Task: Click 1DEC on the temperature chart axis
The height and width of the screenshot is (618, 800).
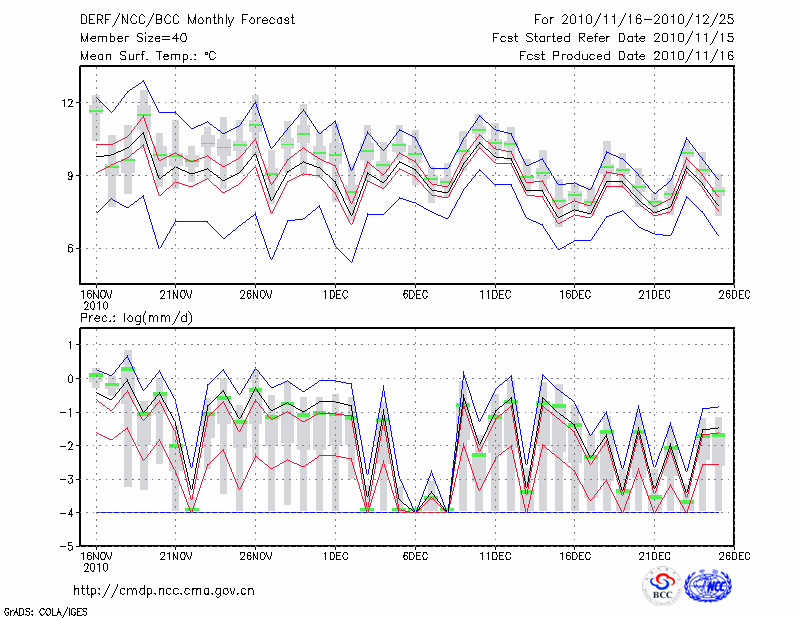Action: [335, 295]
